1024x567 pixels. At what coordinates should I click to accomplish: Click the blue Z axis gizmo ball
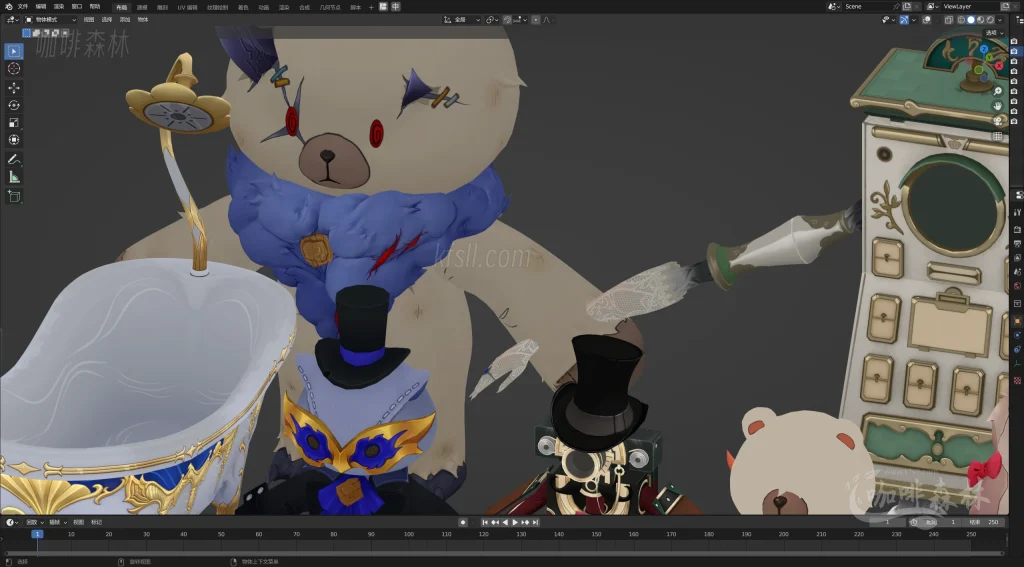(x=984, y=49)
